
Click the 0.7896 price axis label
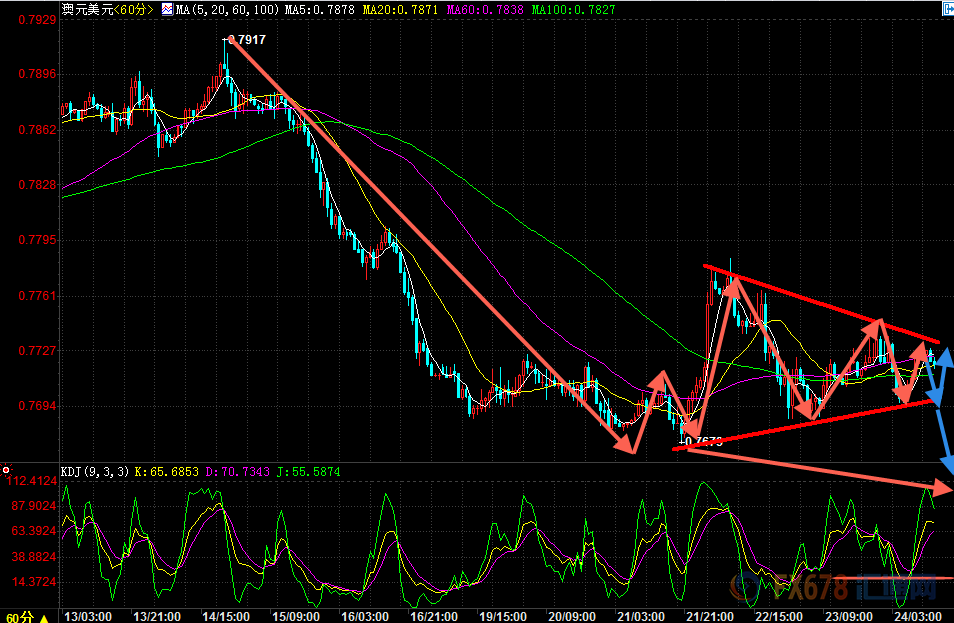point(38,74)
